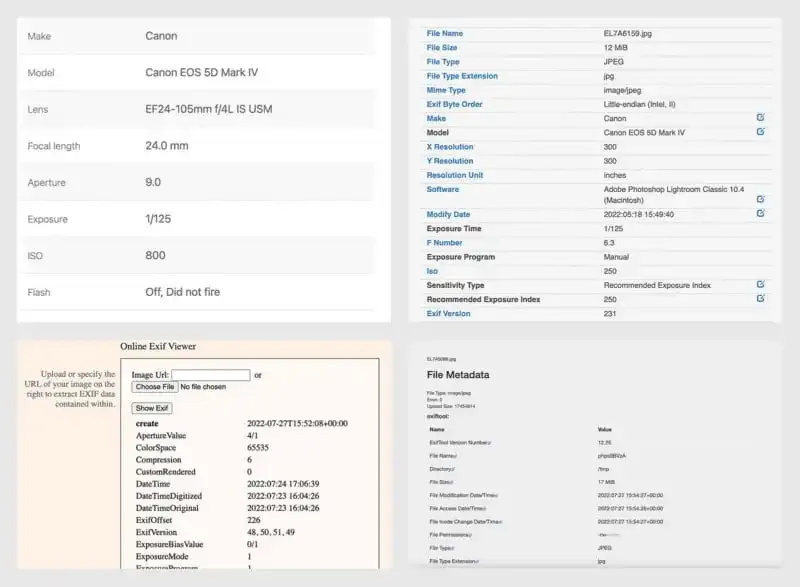Click the Image Url input field
The width and height of the screenshot is (800, 587).
point(210,373)
